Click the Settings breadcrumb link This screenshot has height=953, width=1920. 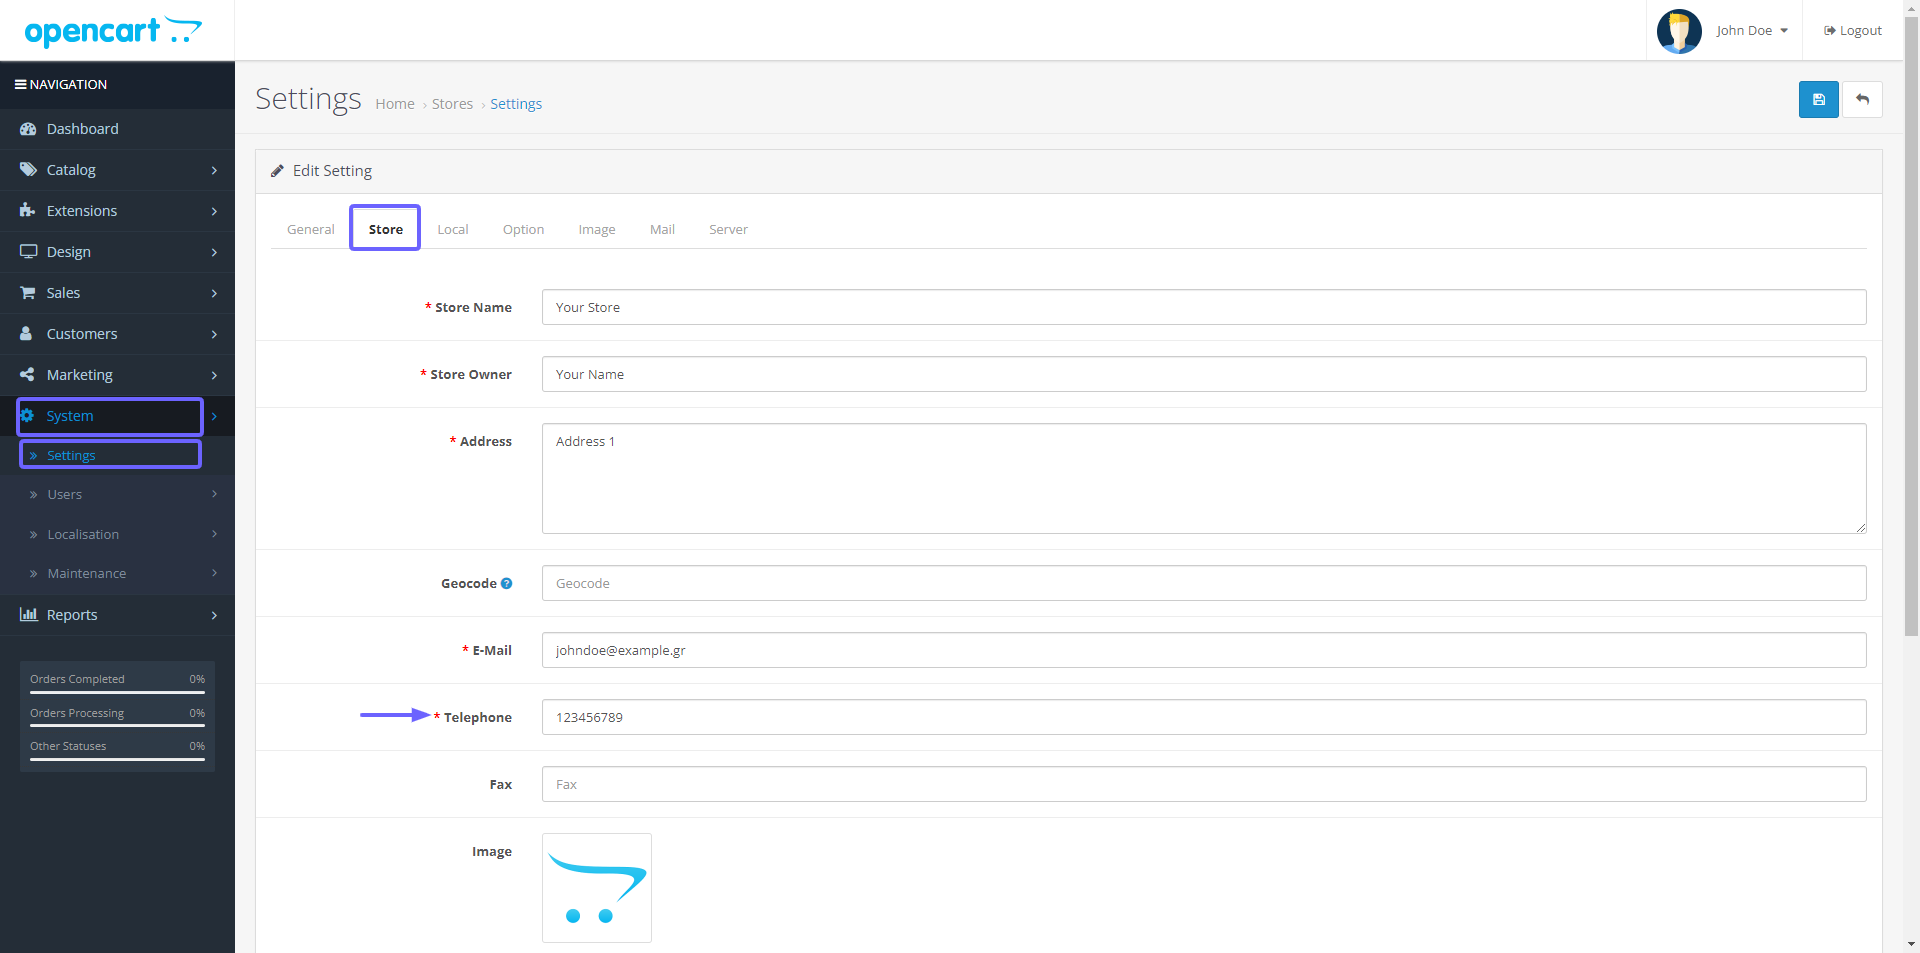coord(516,104)
